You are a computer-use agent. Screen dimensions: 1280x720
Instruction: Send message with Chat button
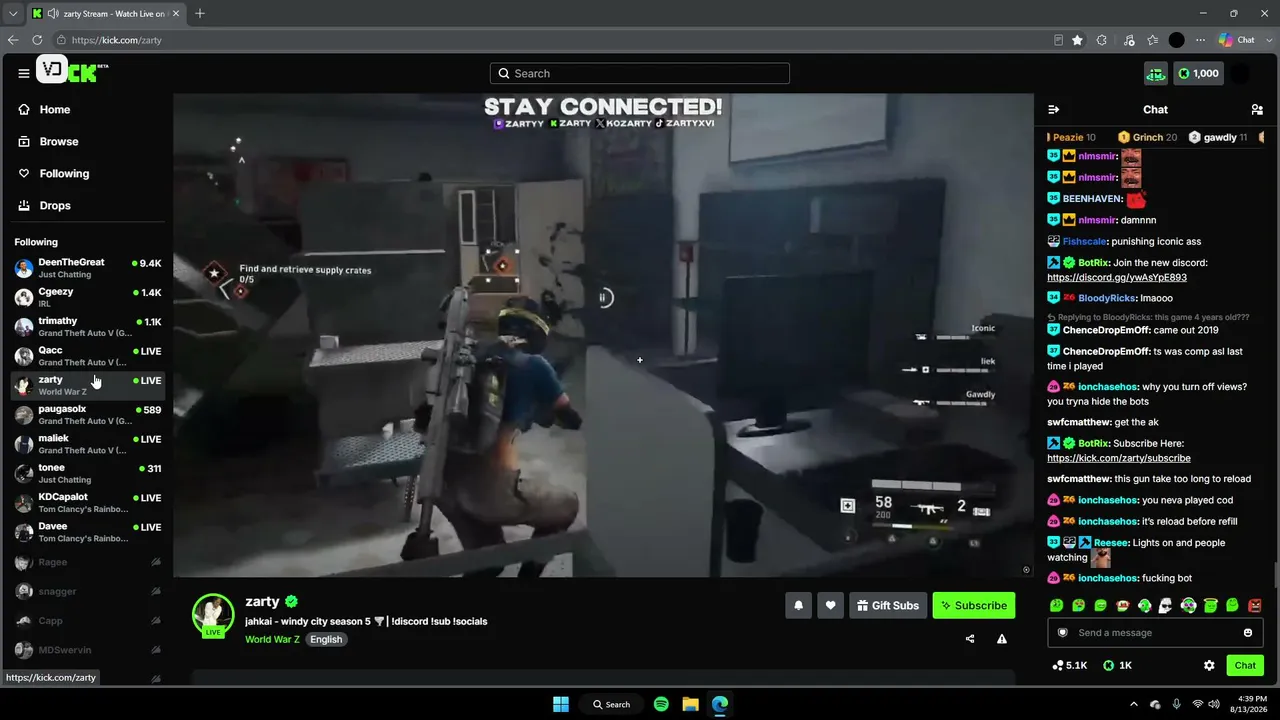coord(1245,665)
